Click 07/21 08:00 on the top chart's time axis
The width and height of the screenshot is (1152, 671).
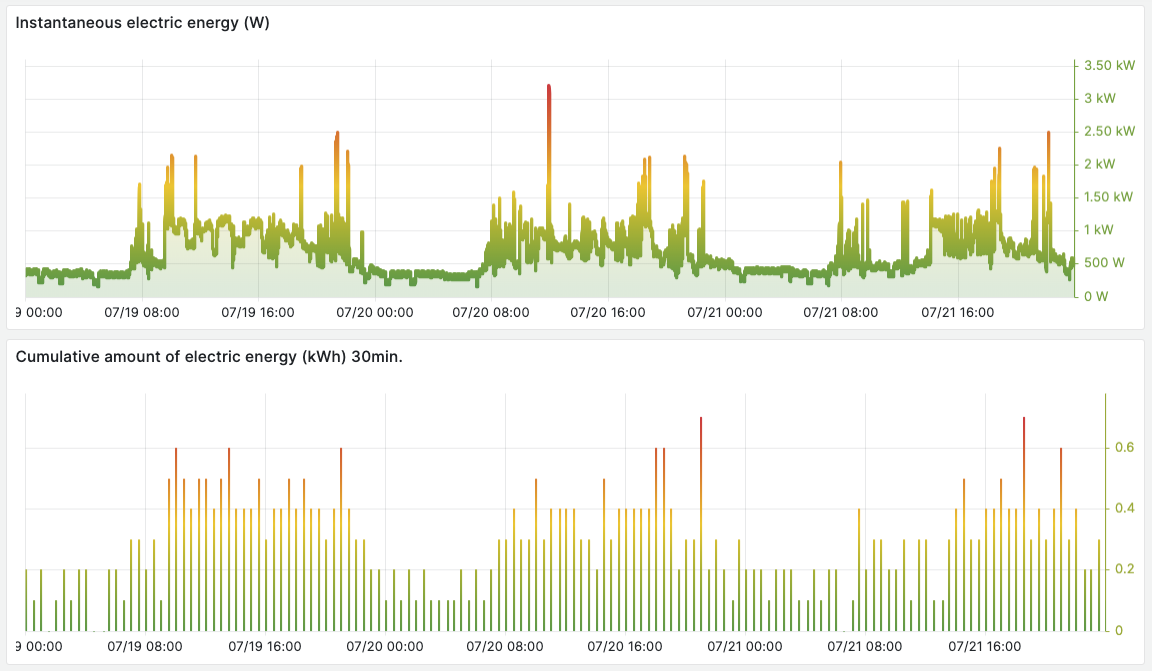coord(841,312)
